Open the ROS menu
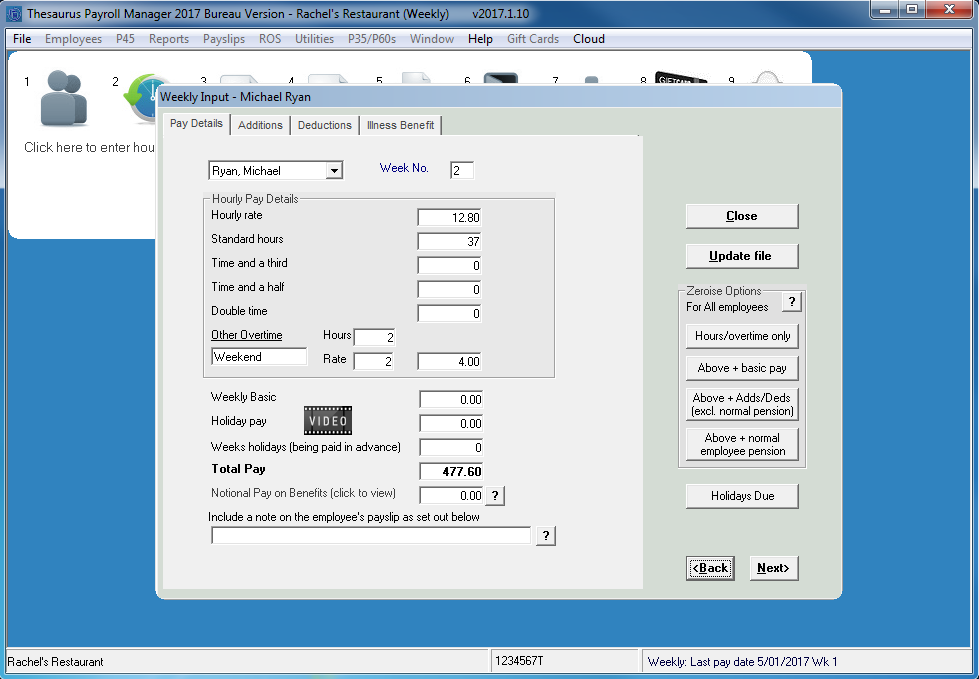Screen dimensions: 979x679 [x=270, y=39]
